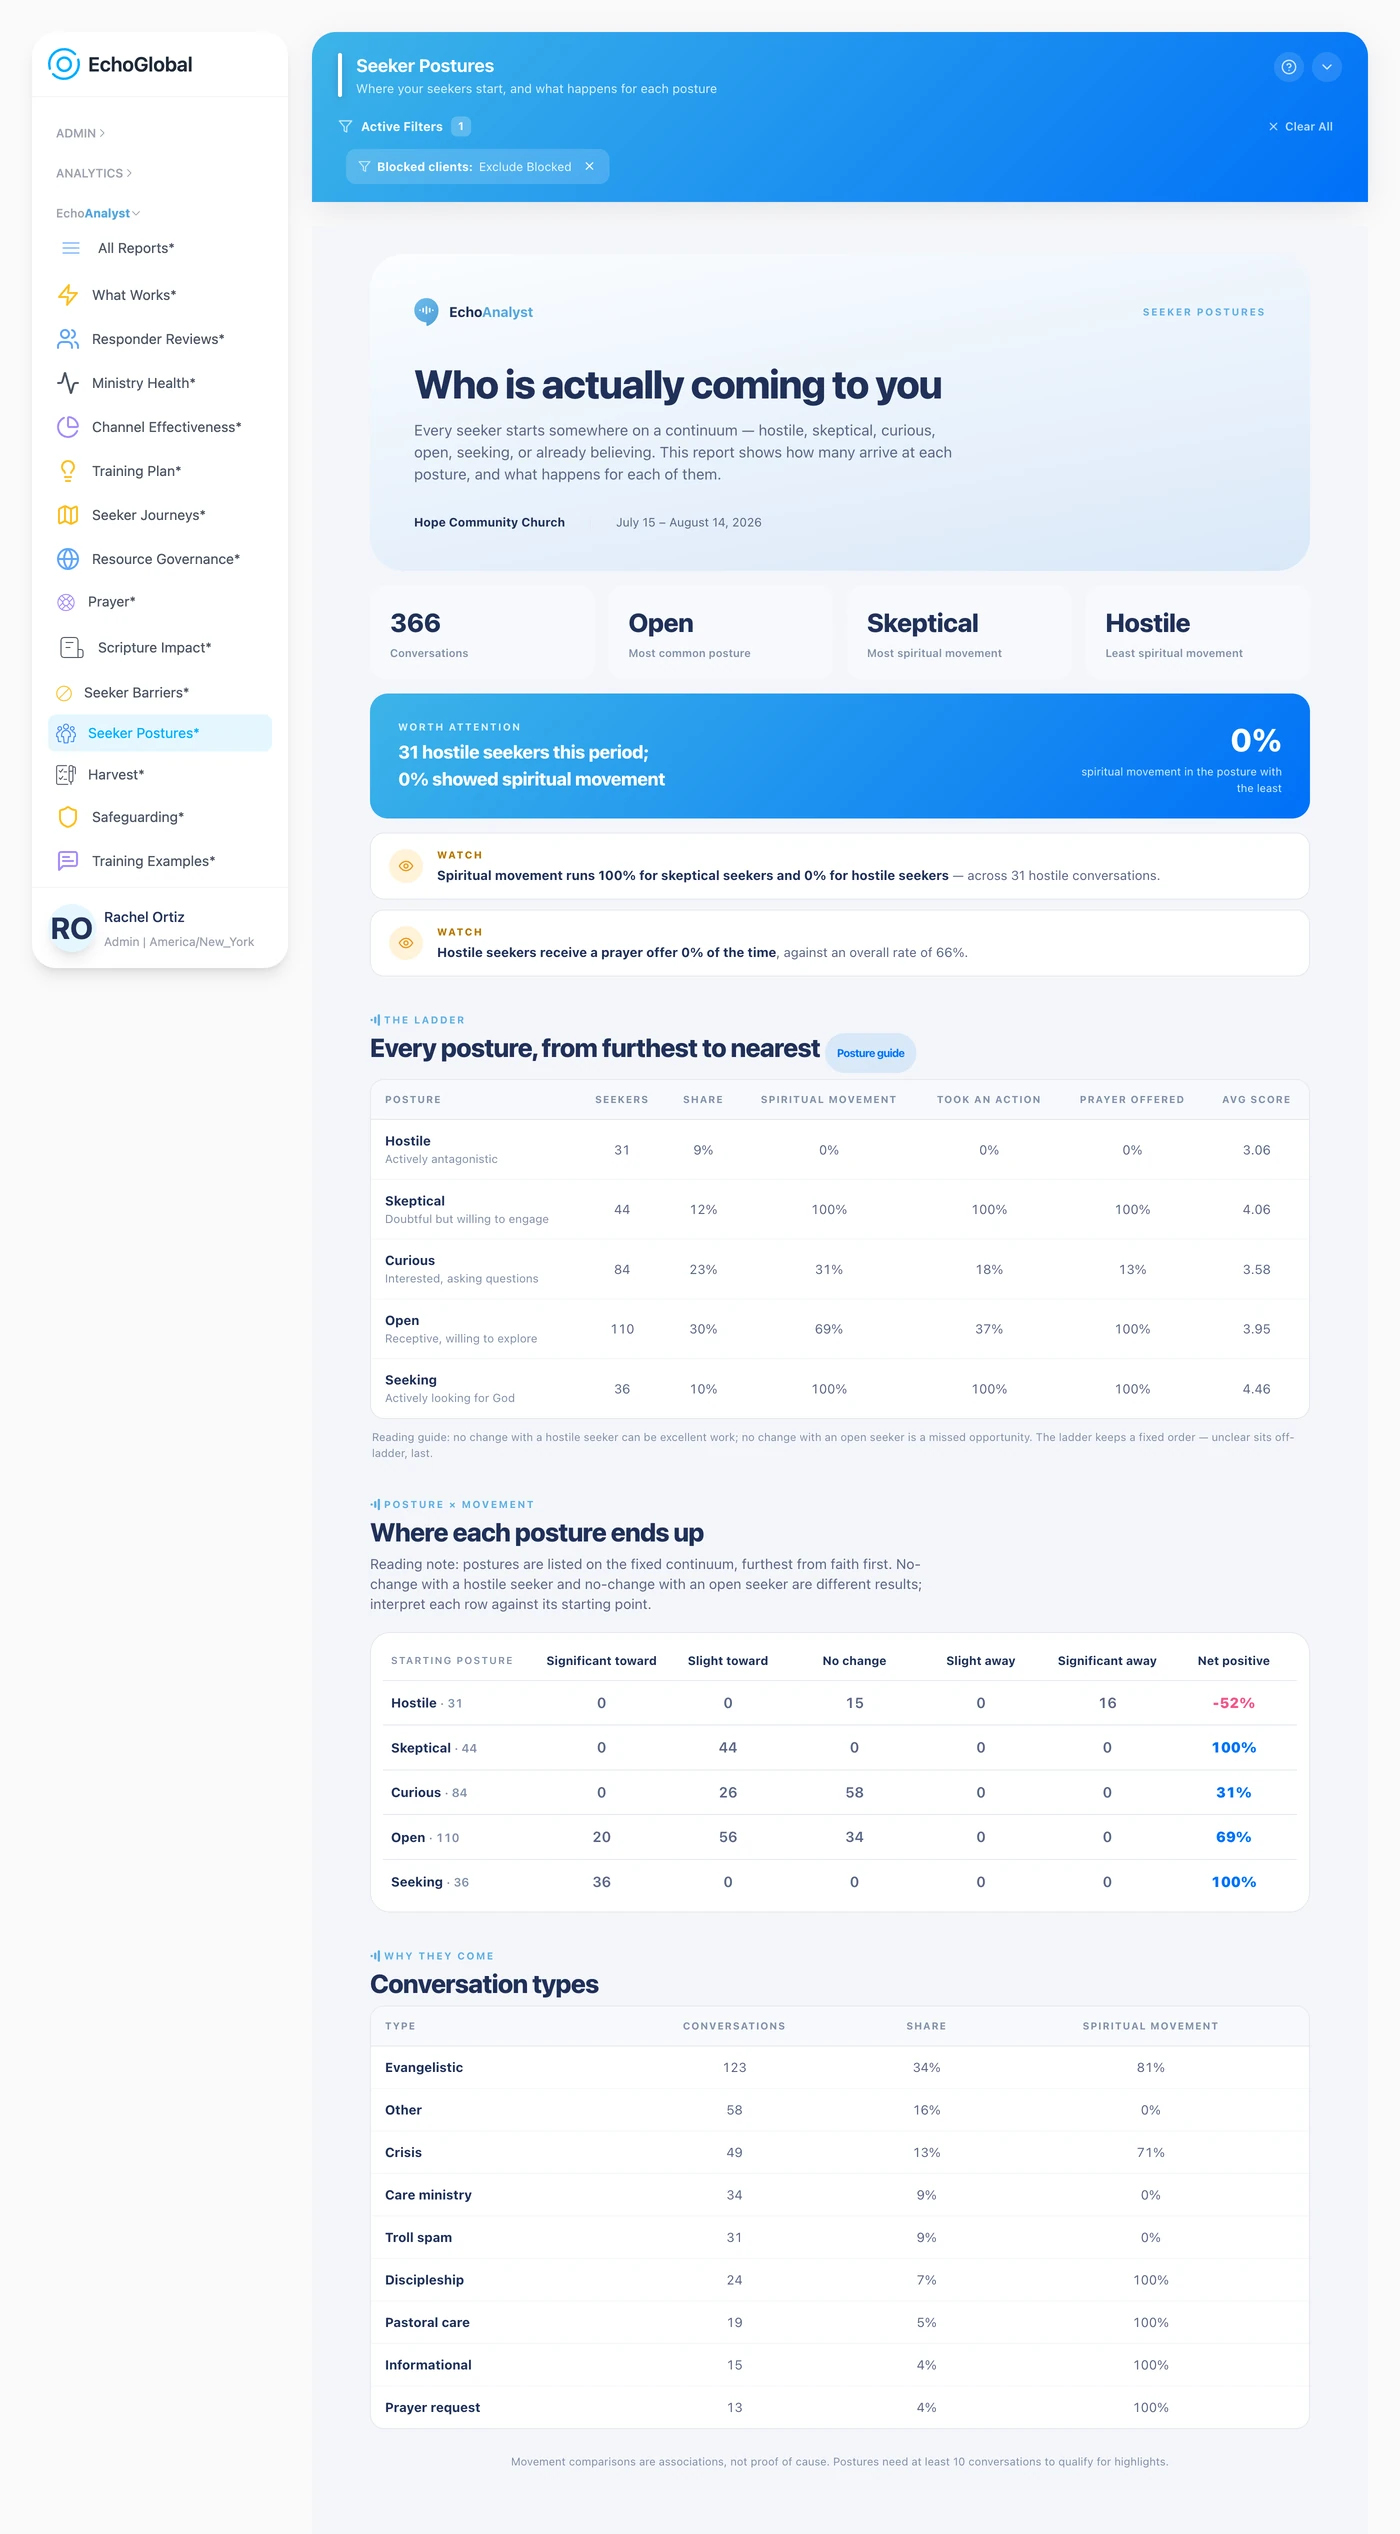The width and height of the screenshot is (1400, 2534).
Task: Expand the ADMIN section
Action: [x=81, y=133]
